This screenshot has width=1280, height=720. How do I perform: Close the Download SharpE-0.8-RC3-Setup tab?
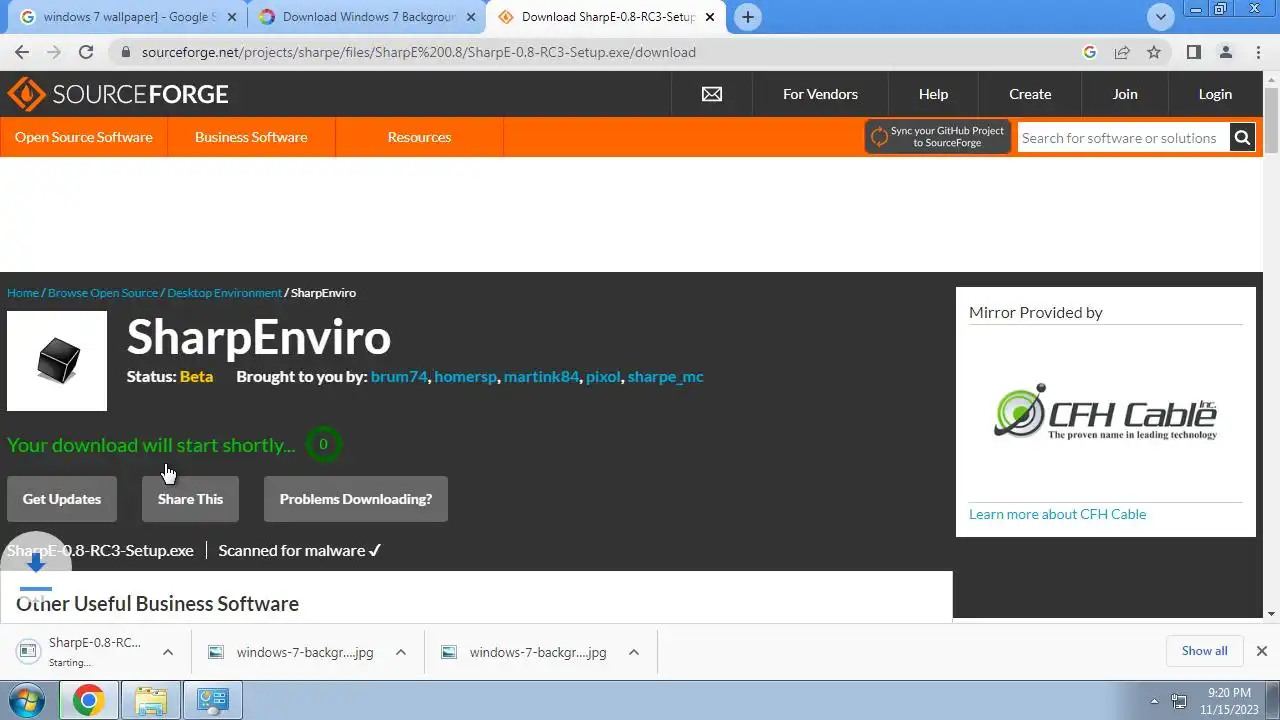click(x=710, y=17)
